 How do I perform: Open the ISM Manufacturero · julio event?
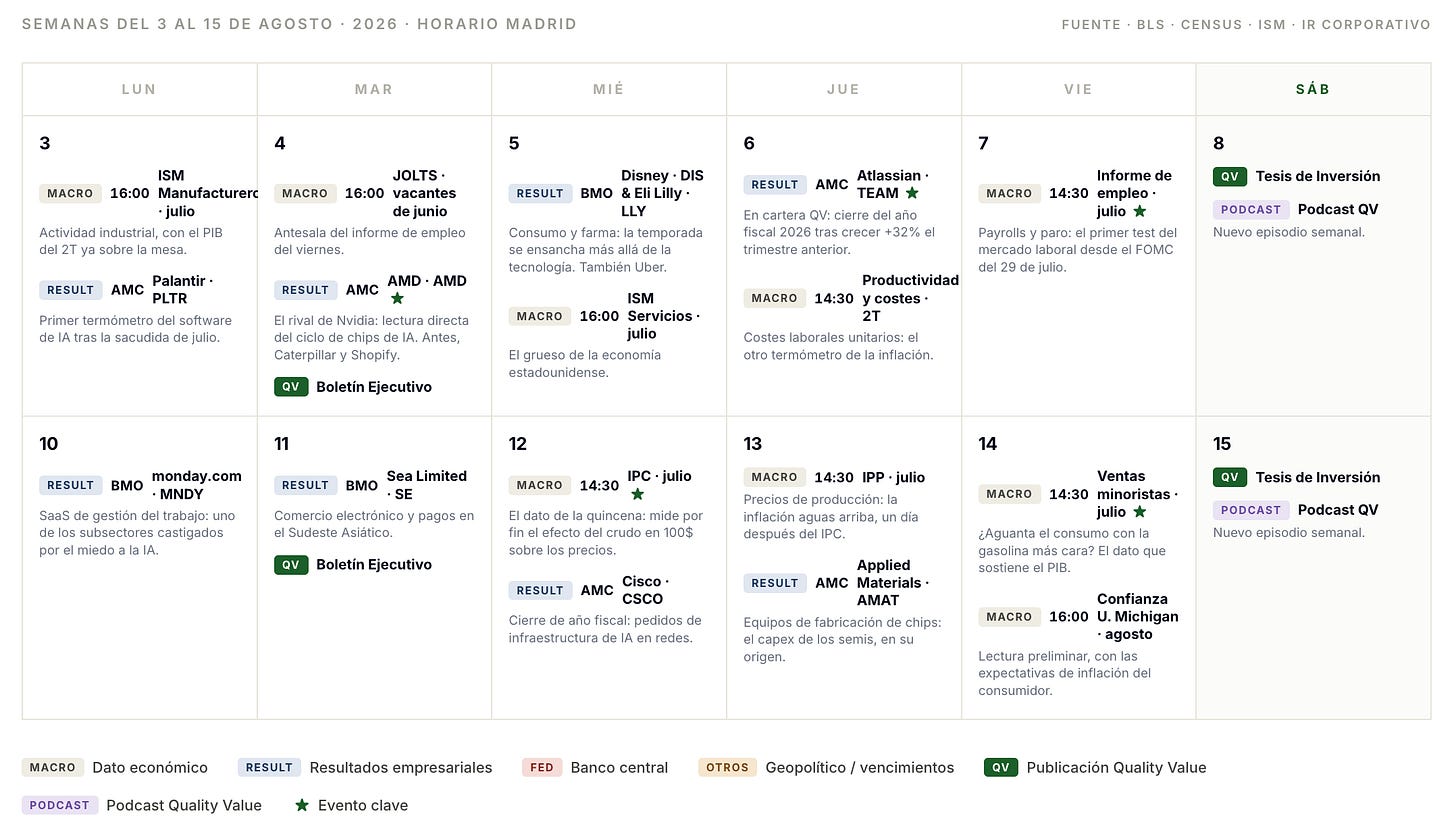(208, 193)
